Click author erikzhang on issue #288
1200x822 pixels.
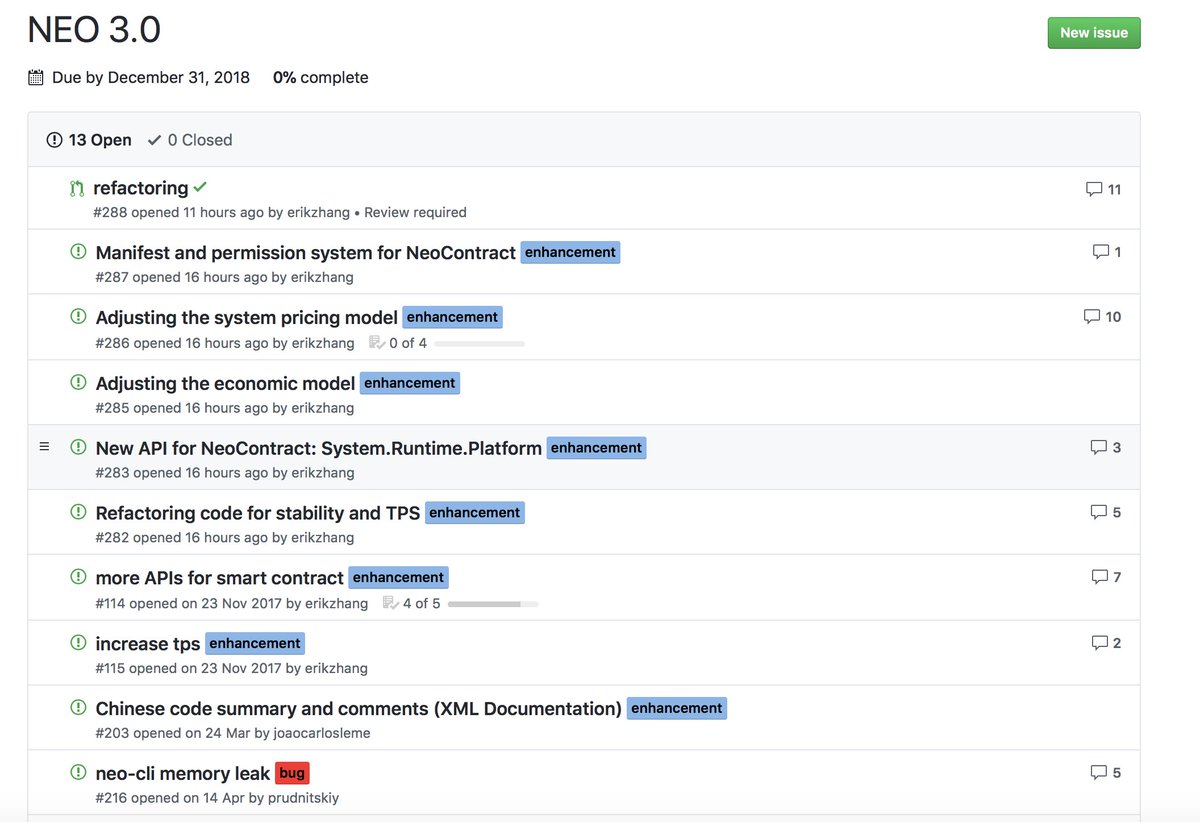[320, 213]
